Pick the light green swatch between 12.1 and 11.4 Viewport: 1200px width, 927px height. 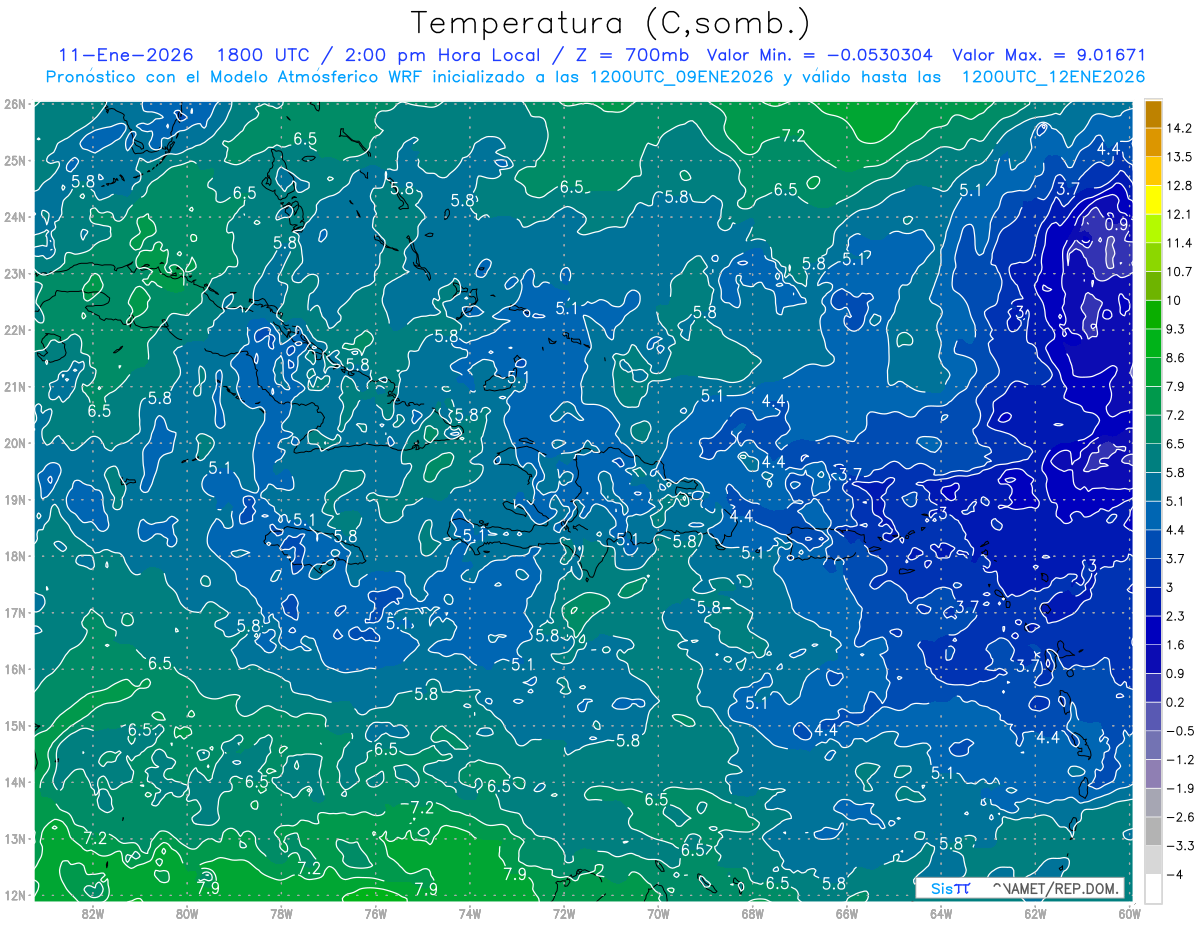pos(1153,229)
